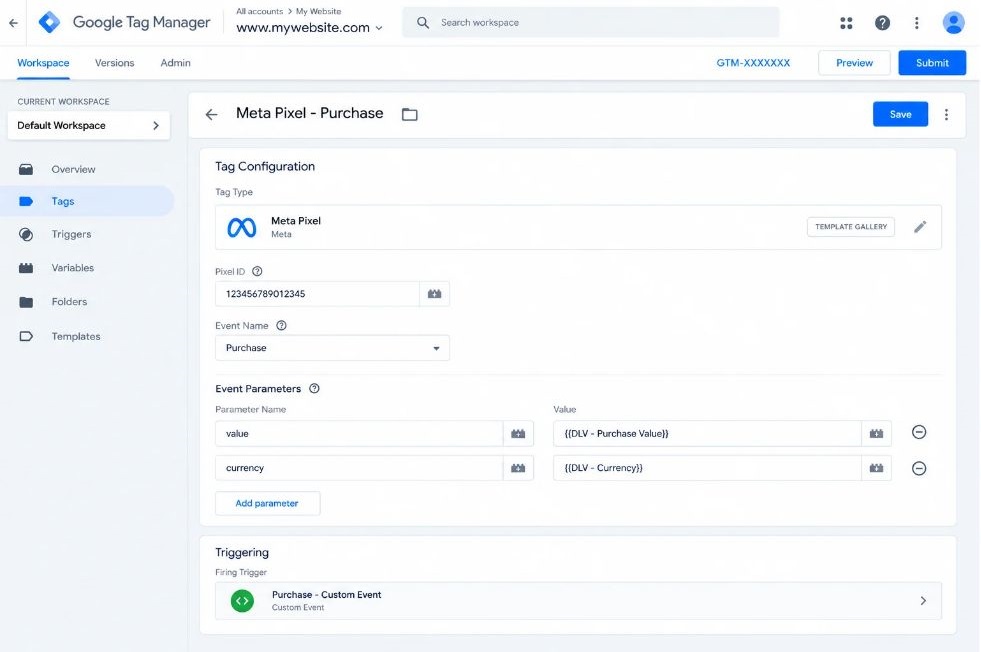Click the 'value' parameter name field
This screenshot has height=652, width=981.
tap(359, 434)
